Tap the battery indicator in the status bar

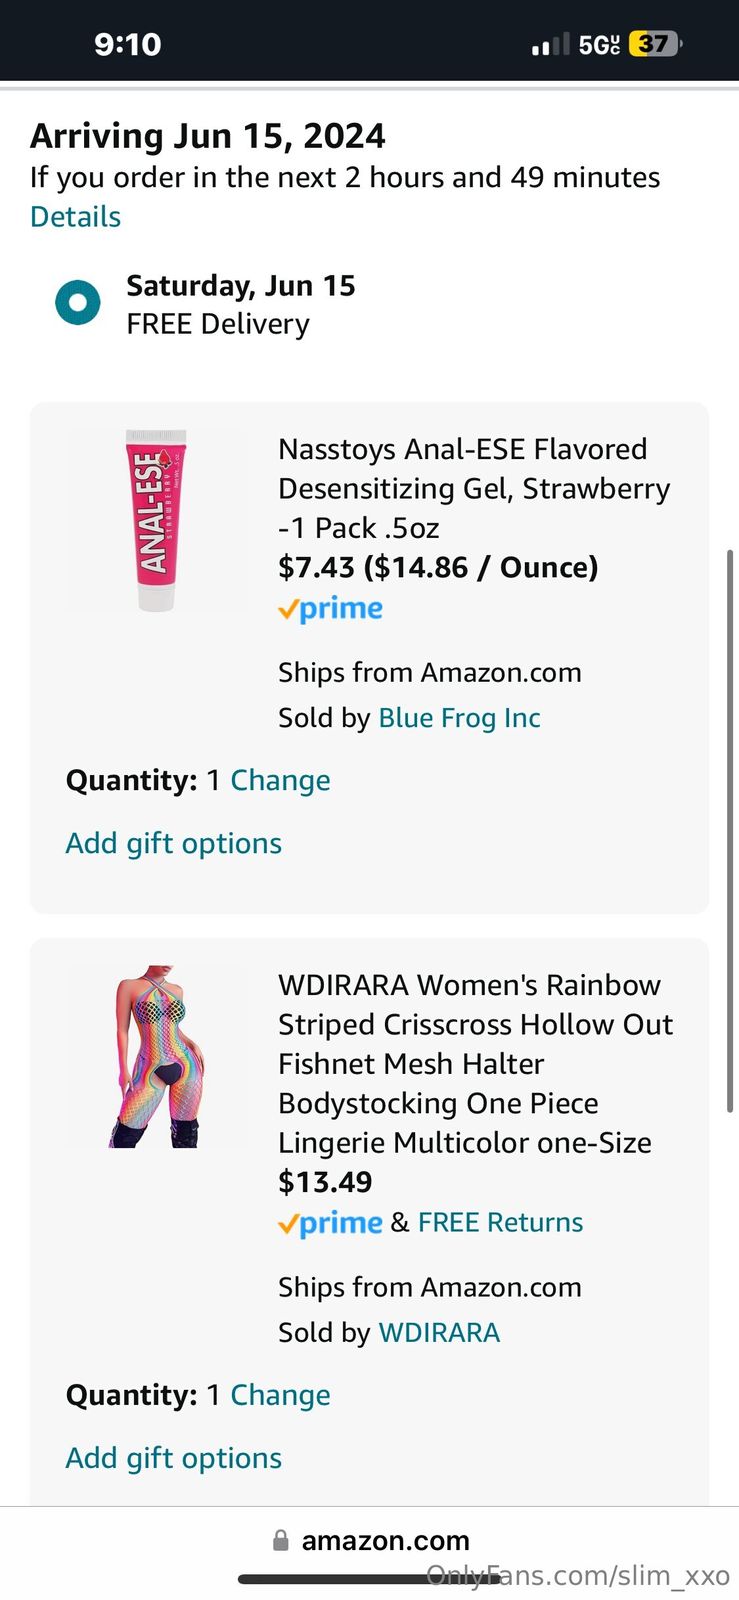(655, 44)
